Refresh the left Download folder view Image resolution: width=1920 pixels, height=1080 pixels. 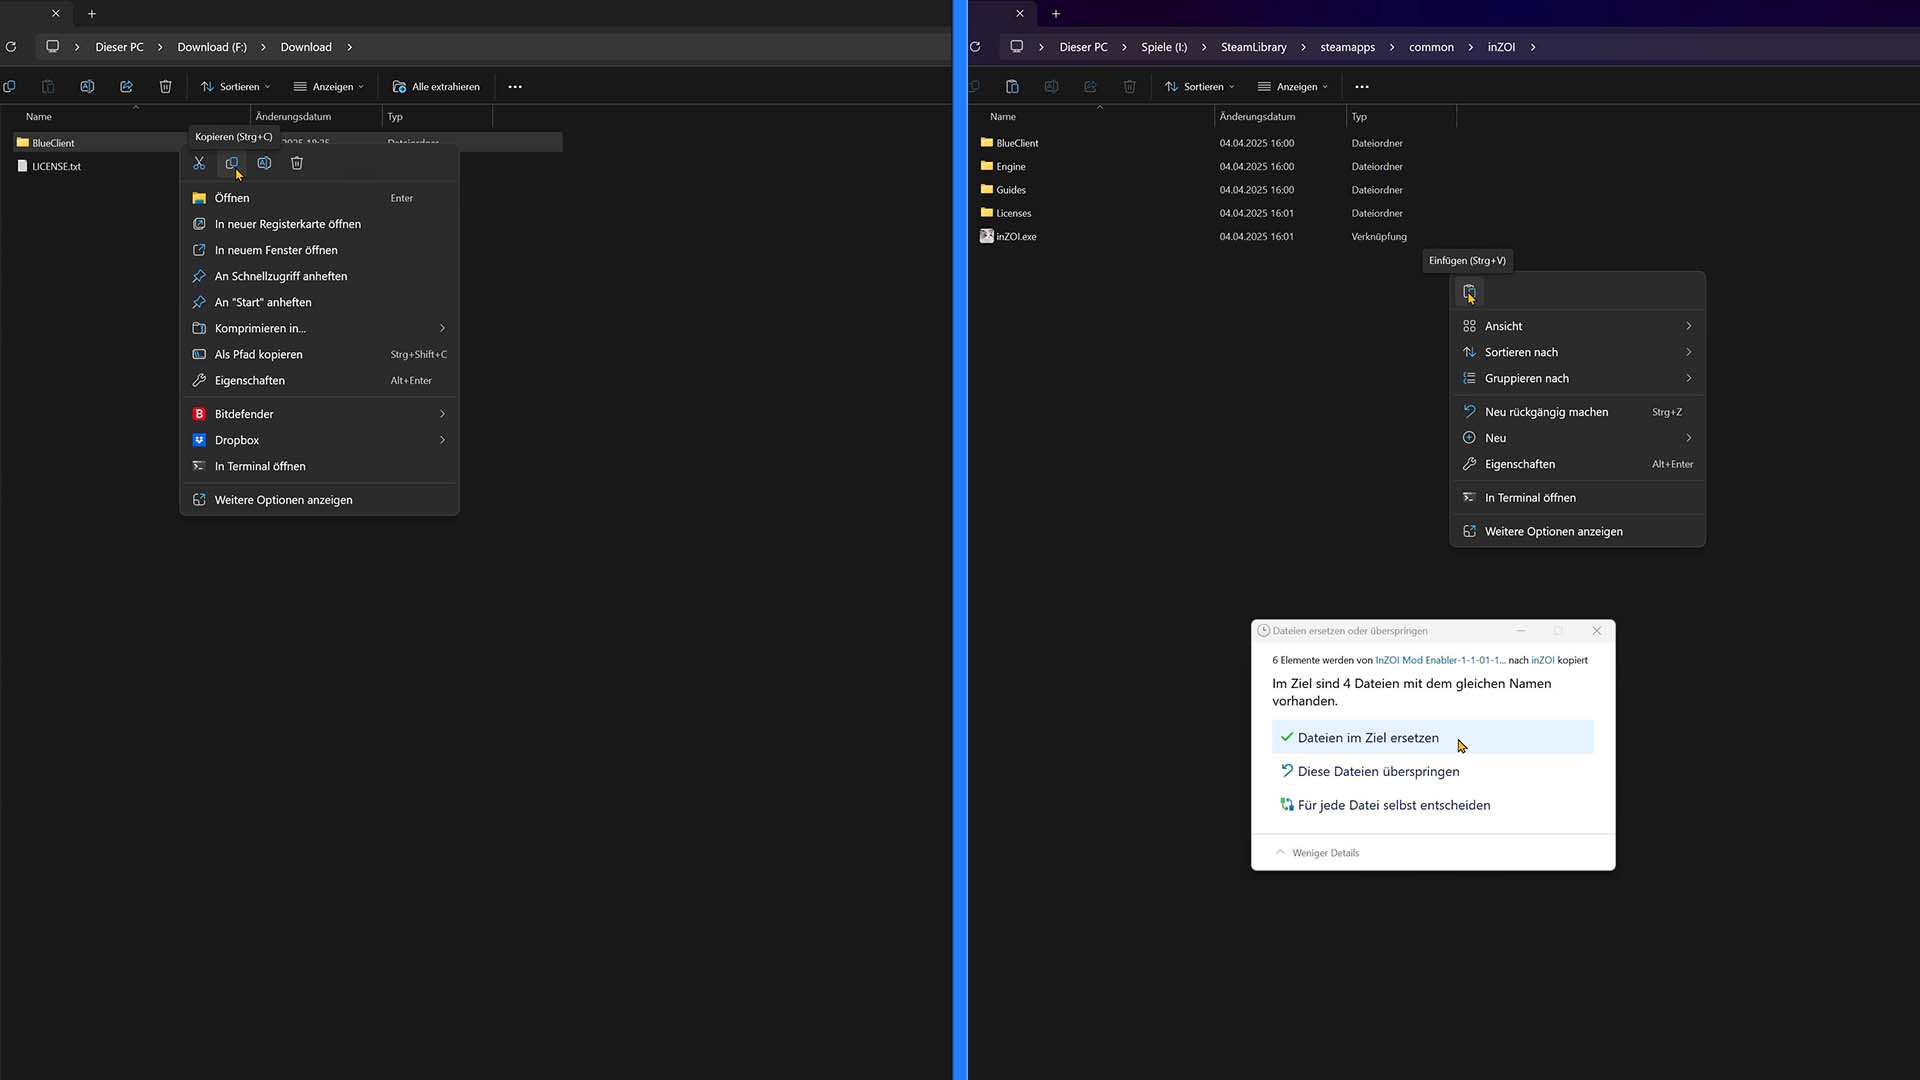[11, 47]
